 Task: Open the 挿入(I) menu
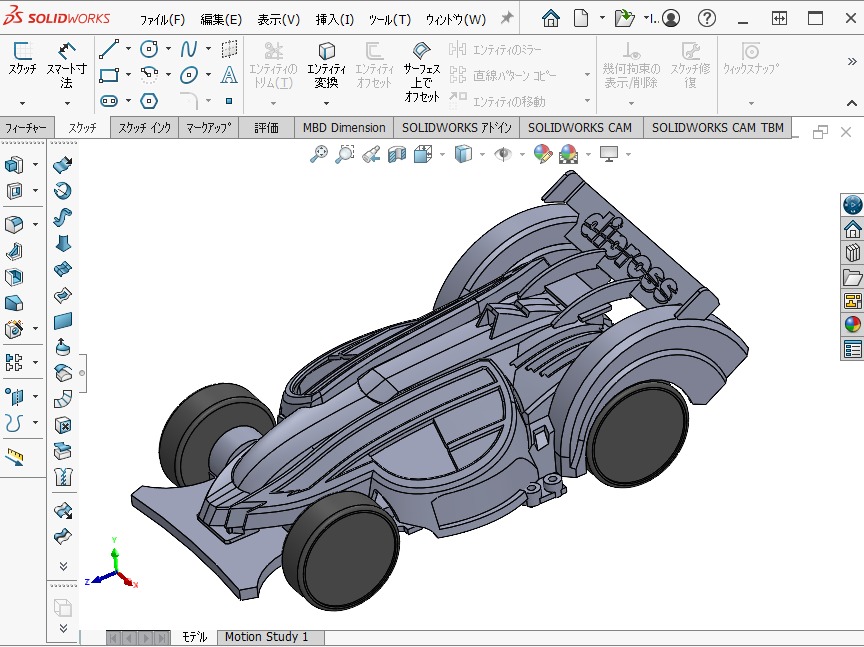(x=334, y=20)
